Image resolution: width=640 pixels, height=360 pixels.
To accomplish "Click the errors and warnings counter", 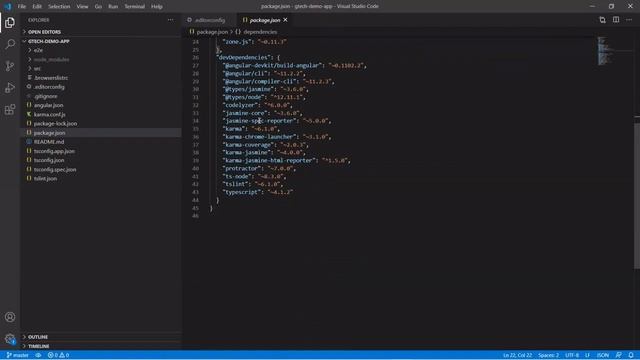I will 58,355.
